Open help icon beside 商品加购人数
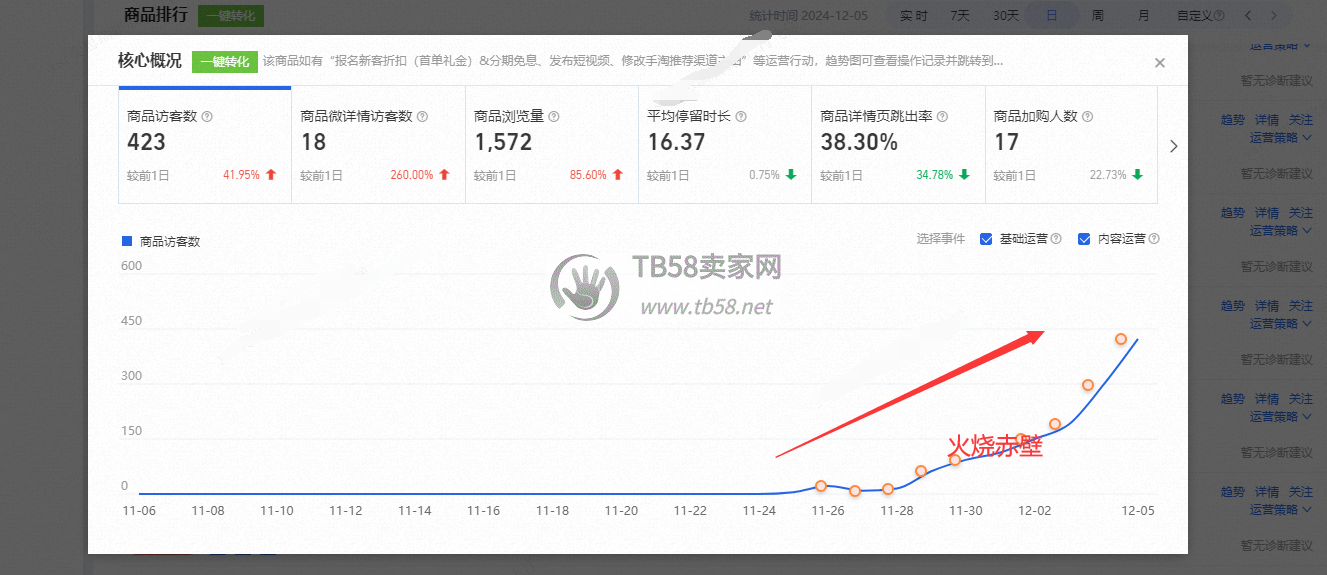This screenshot has height=575, width=1327. click(1087, 117)
